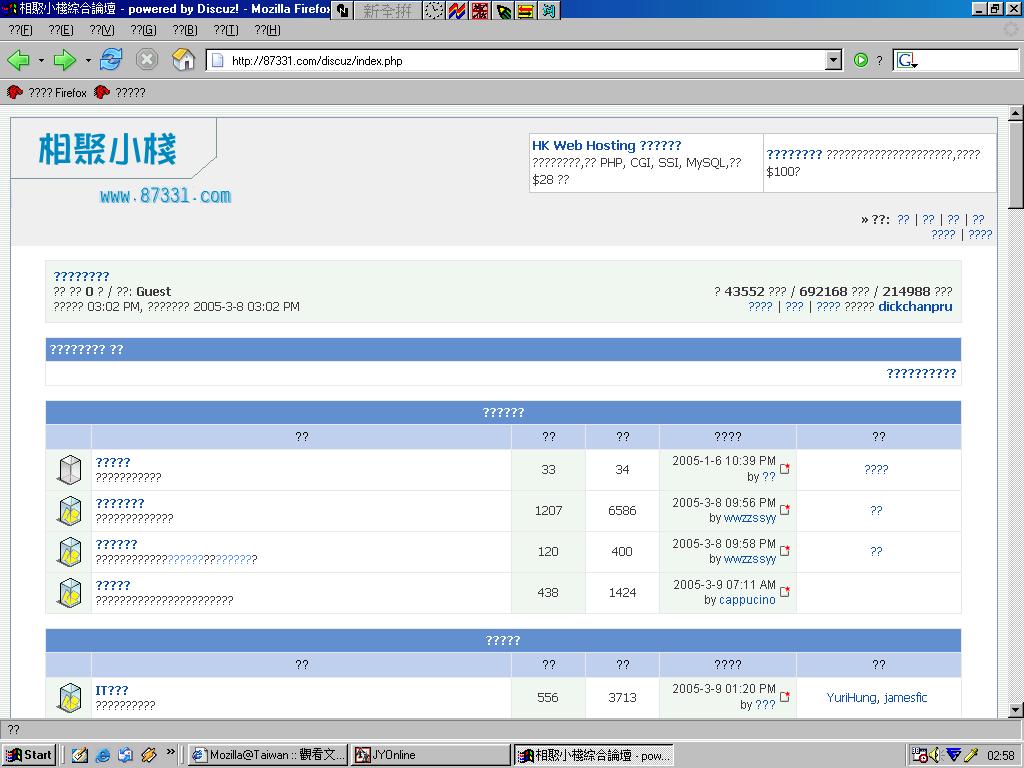Viewport: 1024px width, 768px height.
Task: Open the (B) menu in menu bar
Action: (x=185, y=30)
